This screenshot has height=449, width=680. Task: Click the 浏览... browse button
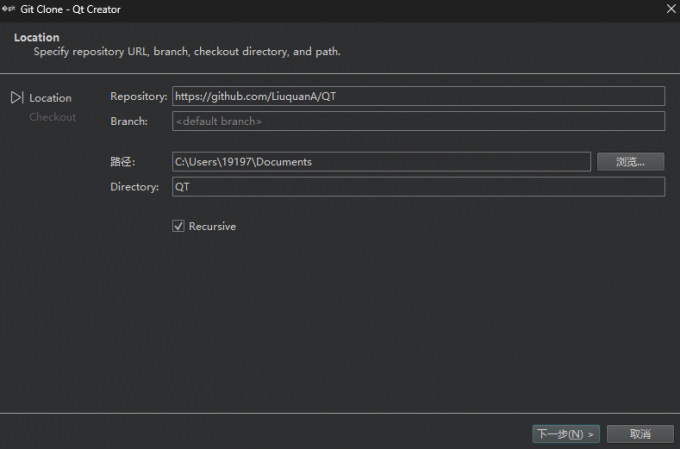point(630,162)
